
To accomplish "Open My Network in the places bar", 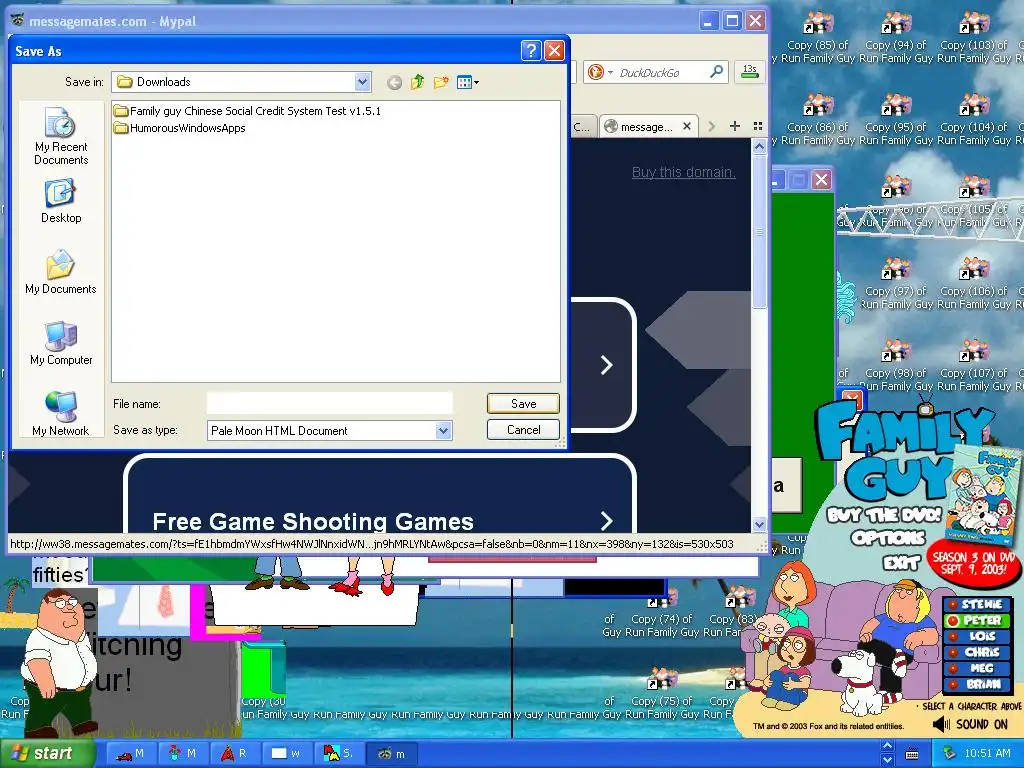I will [61, 414].
